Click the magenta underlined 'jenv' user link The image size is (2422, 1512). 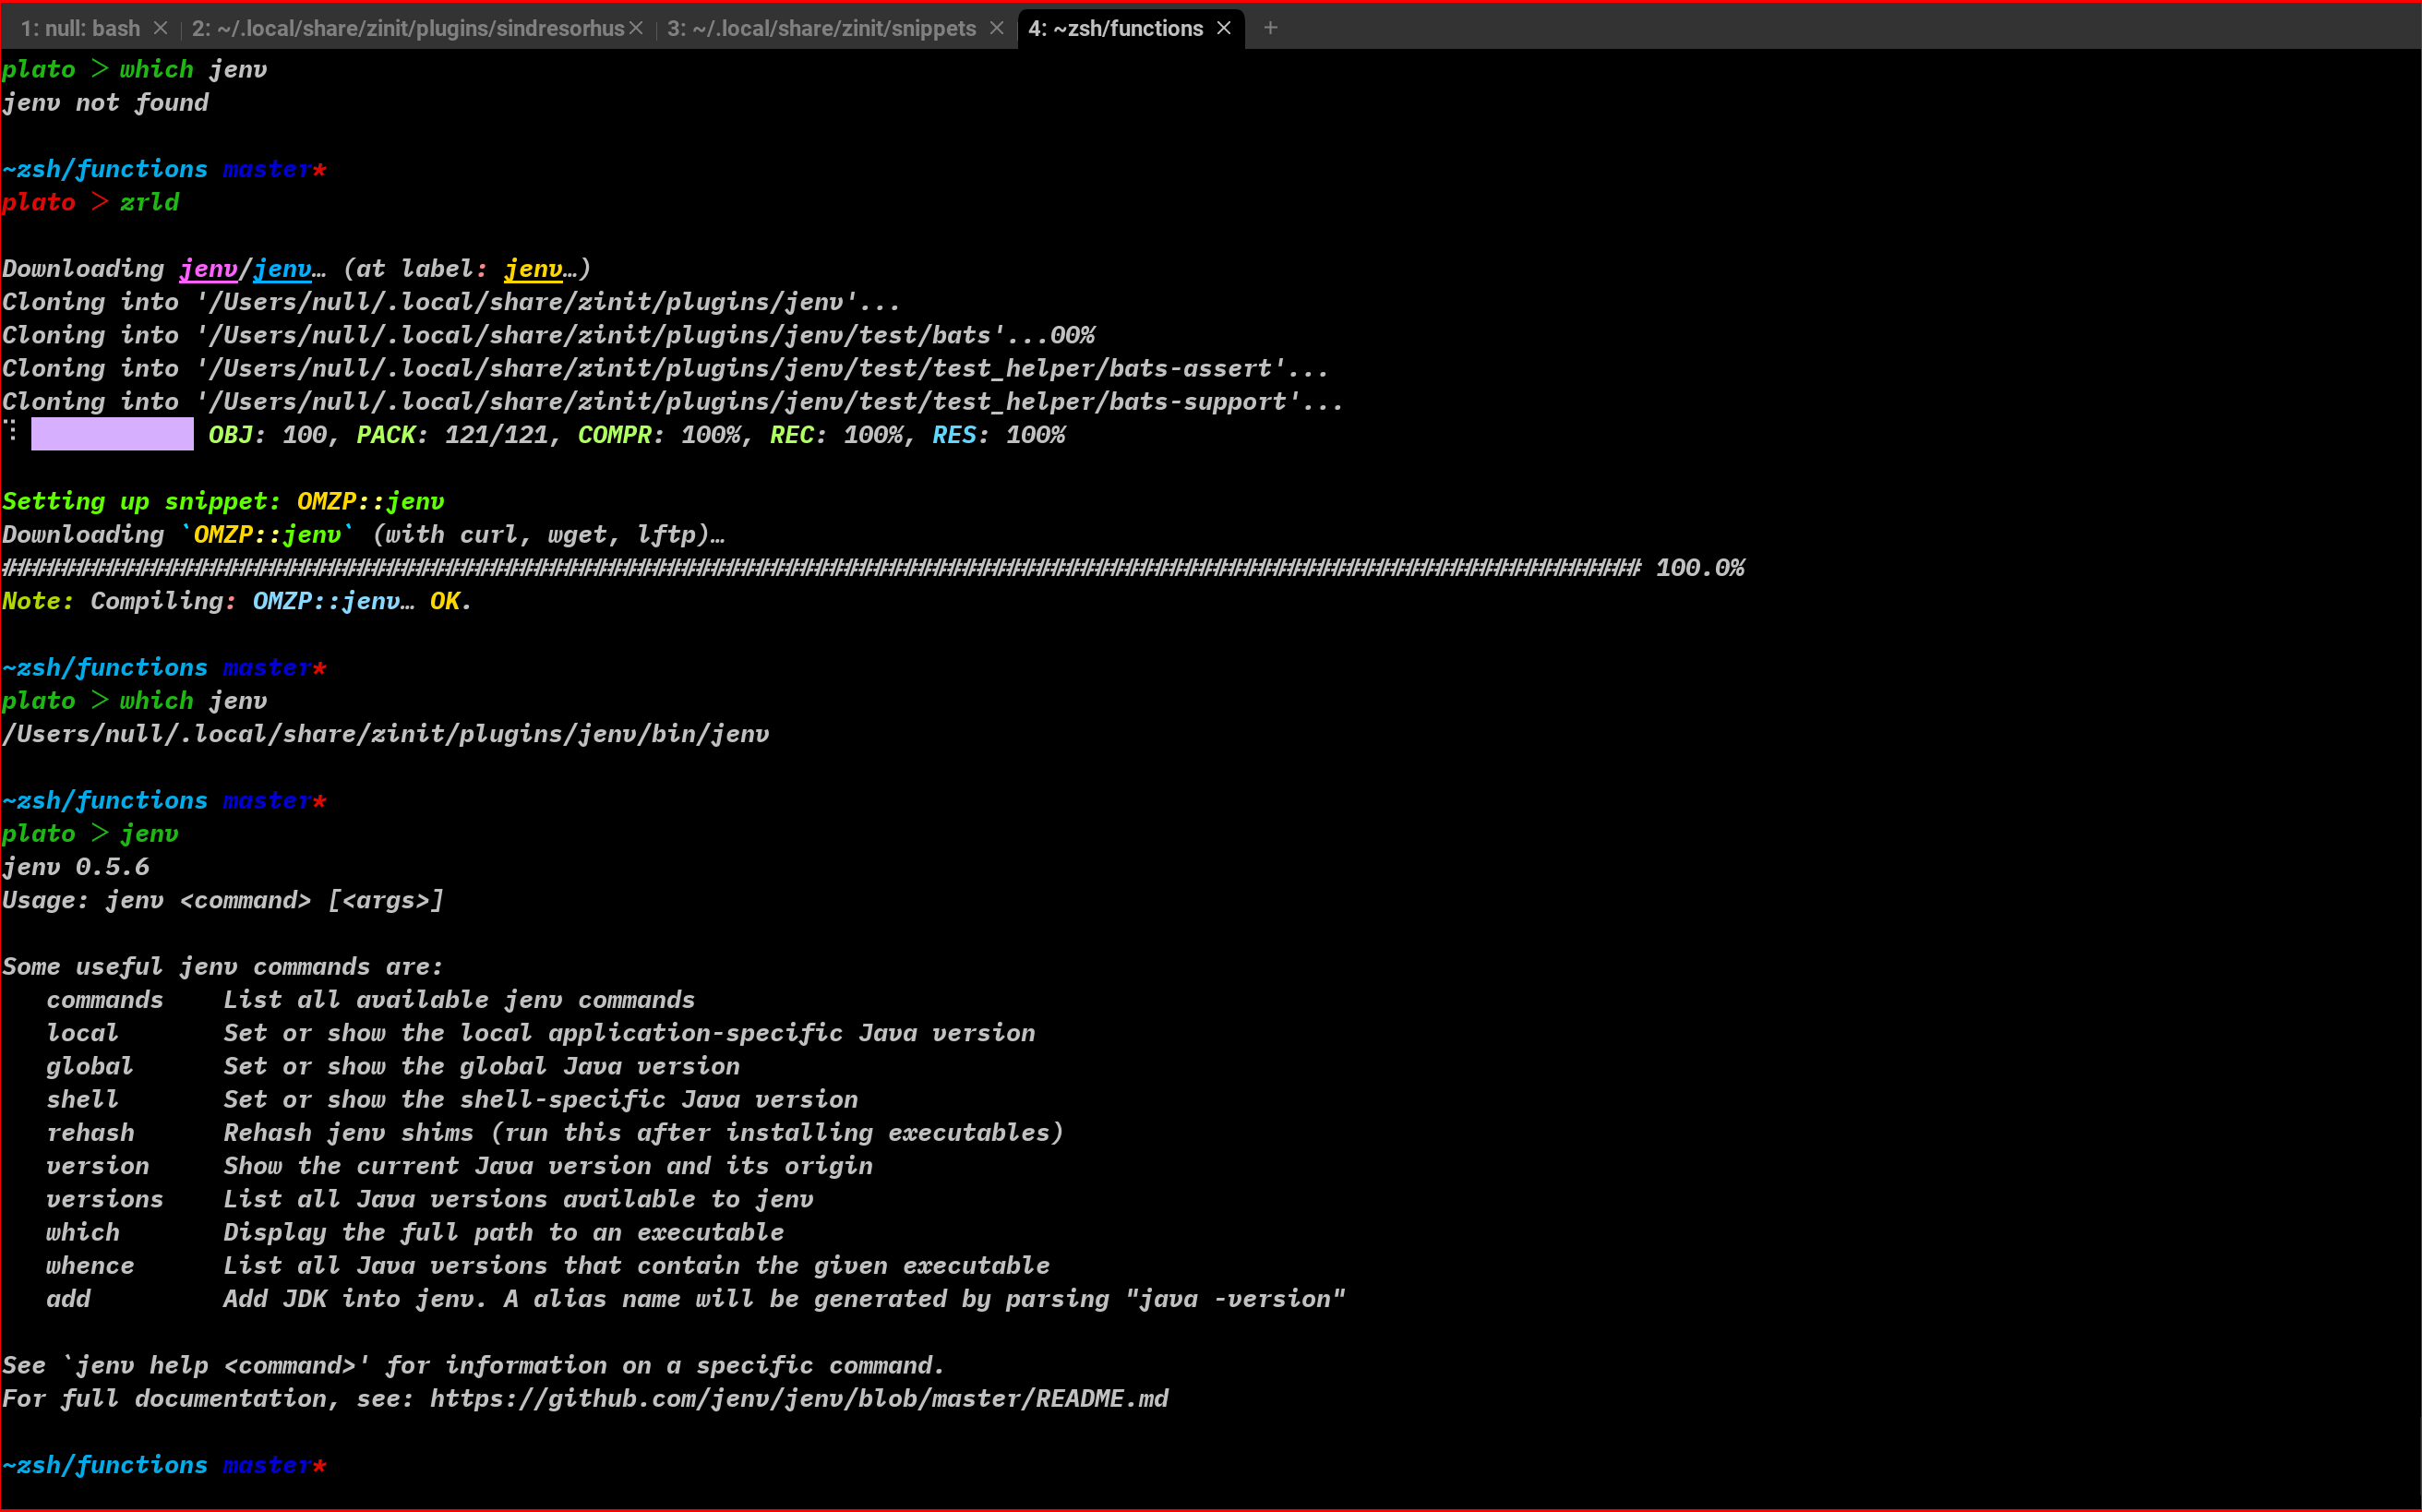point(208,269)
